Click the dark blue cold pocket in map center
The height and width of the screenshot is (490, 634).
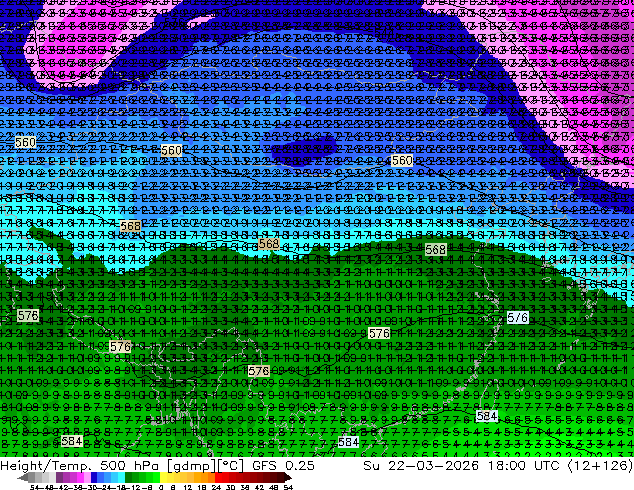[x=303, y=149]
